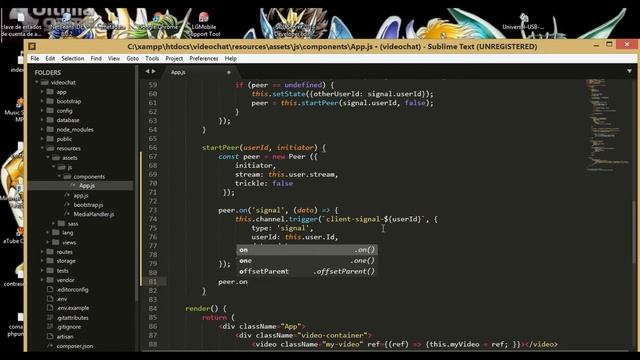Open Universal-USB desktop icon

pos(523,22)
